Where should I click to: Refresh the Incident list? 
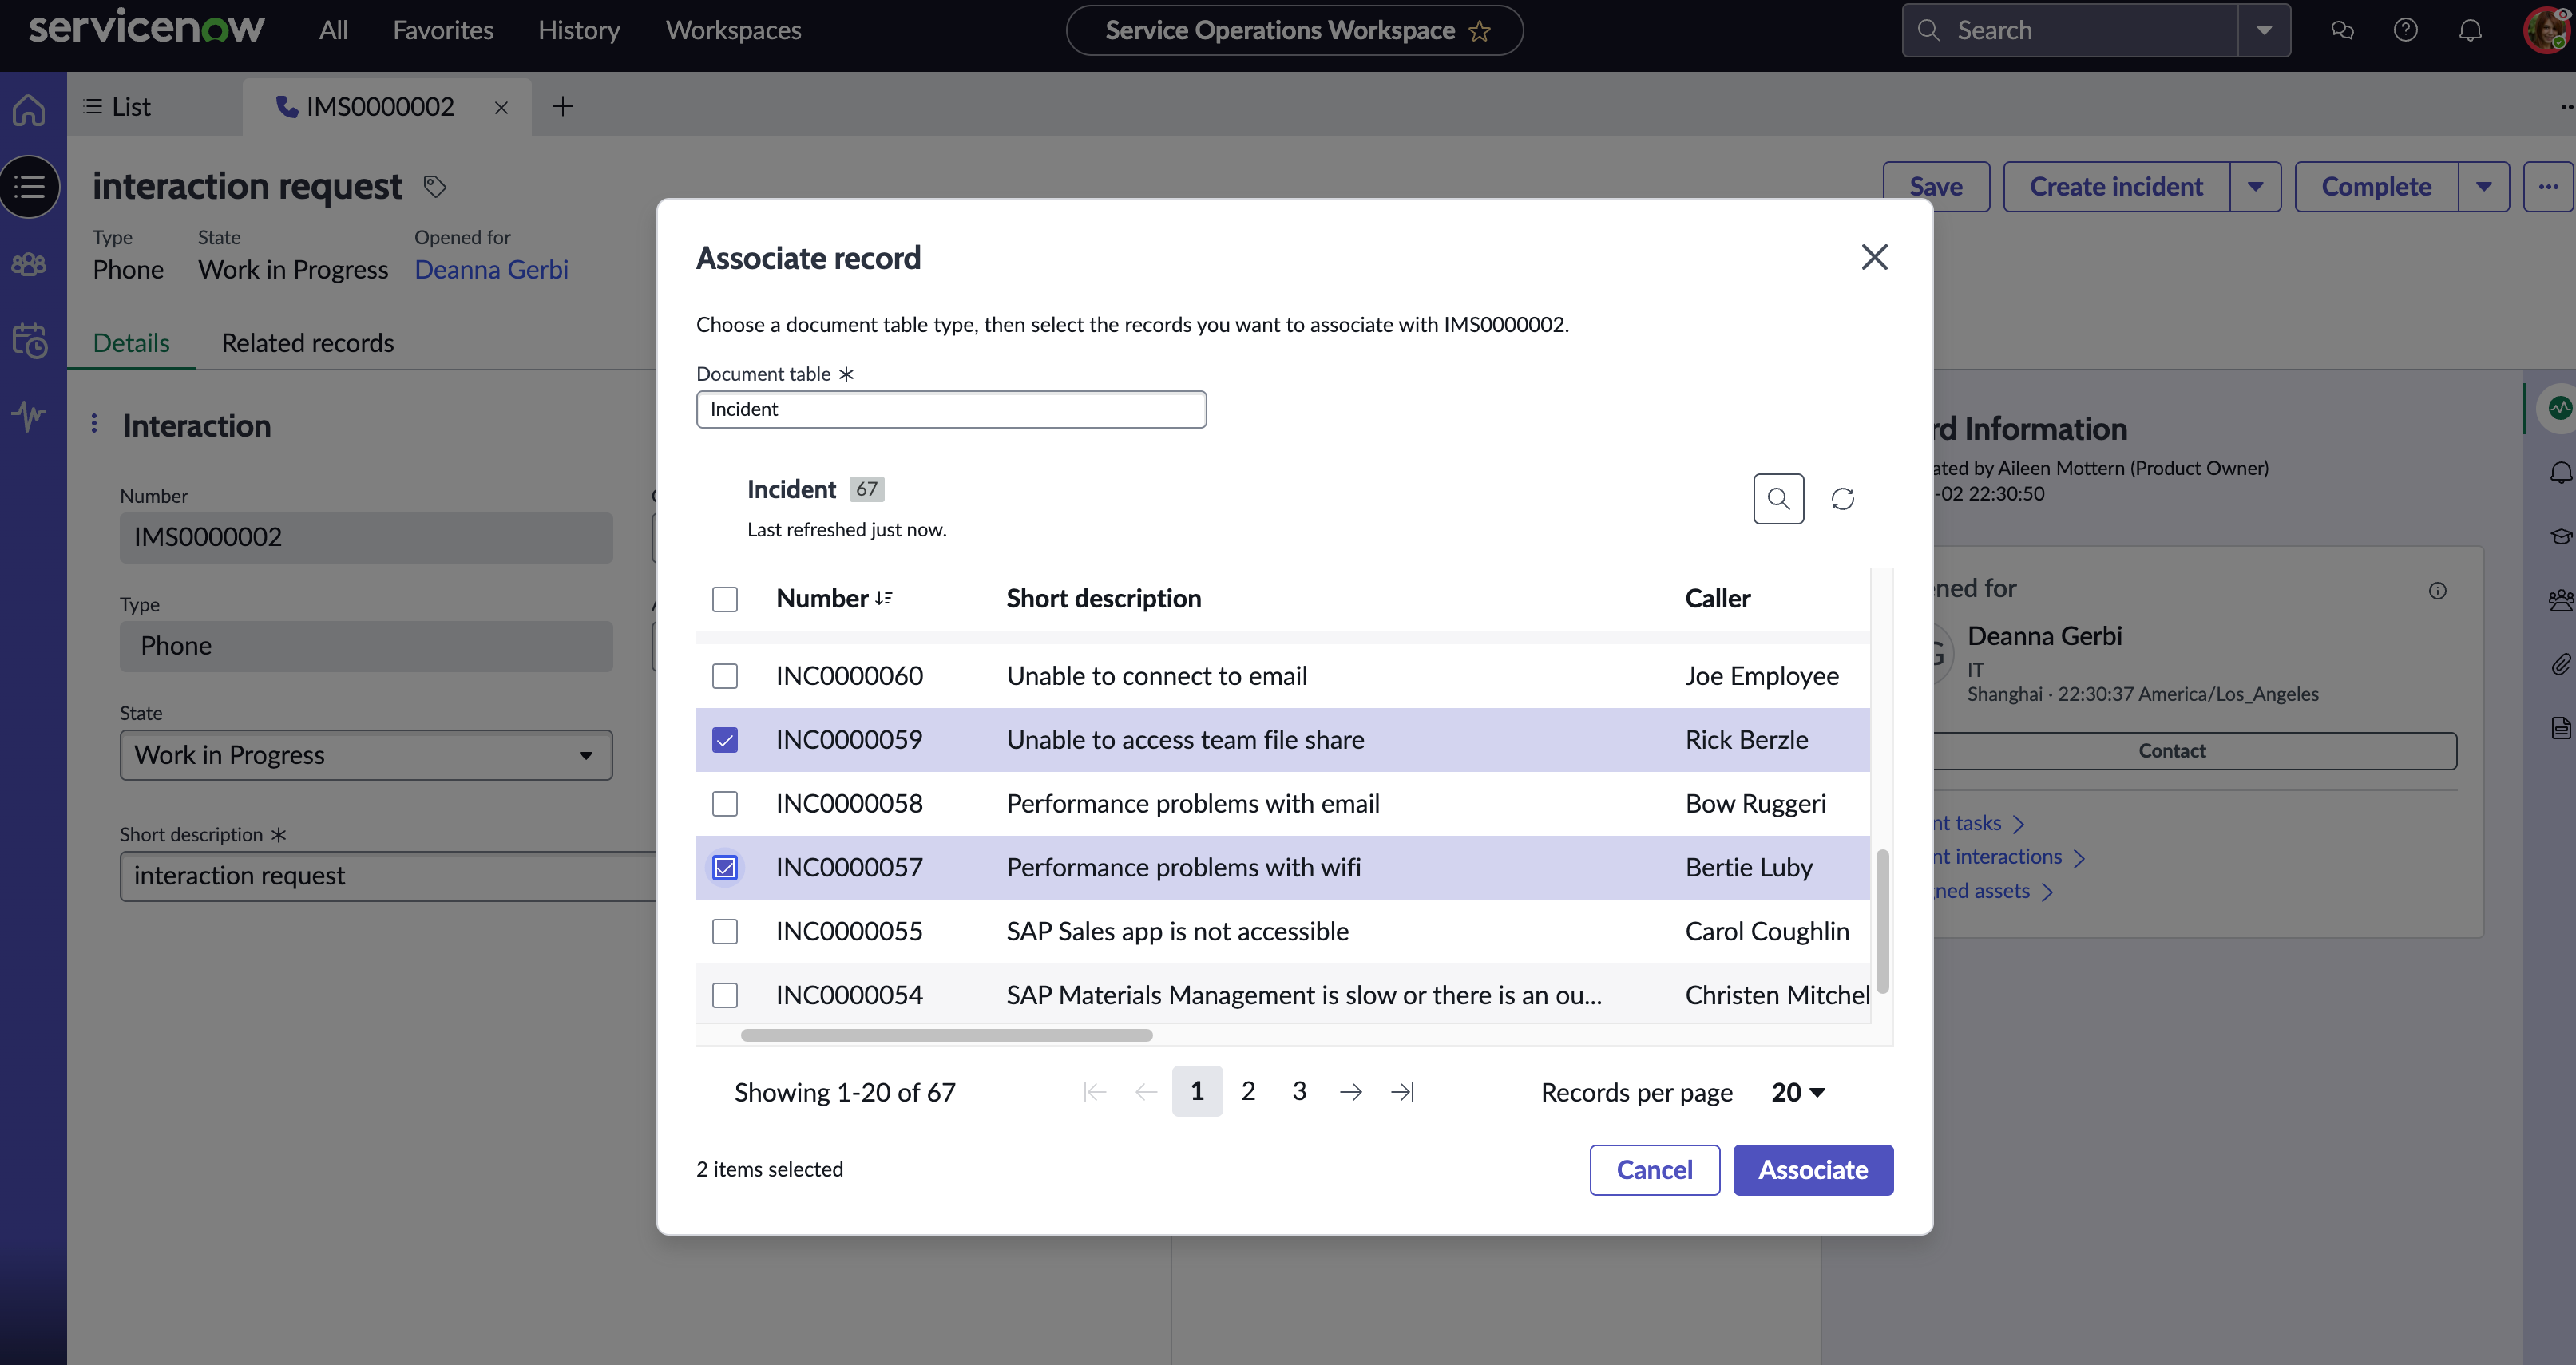(x=1842, y=498)
